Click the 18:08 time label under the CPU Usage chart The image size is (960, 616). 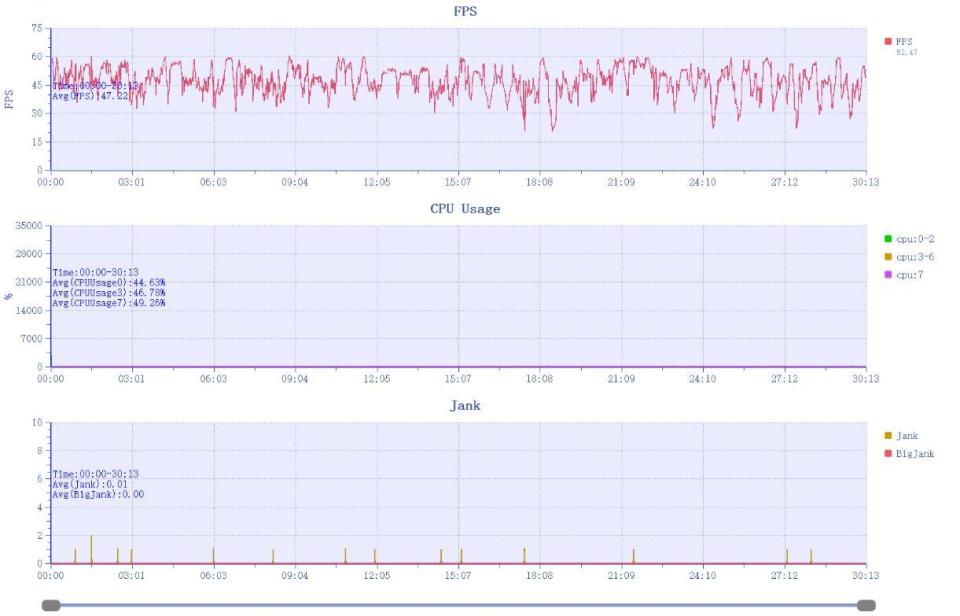click(539, 379)
